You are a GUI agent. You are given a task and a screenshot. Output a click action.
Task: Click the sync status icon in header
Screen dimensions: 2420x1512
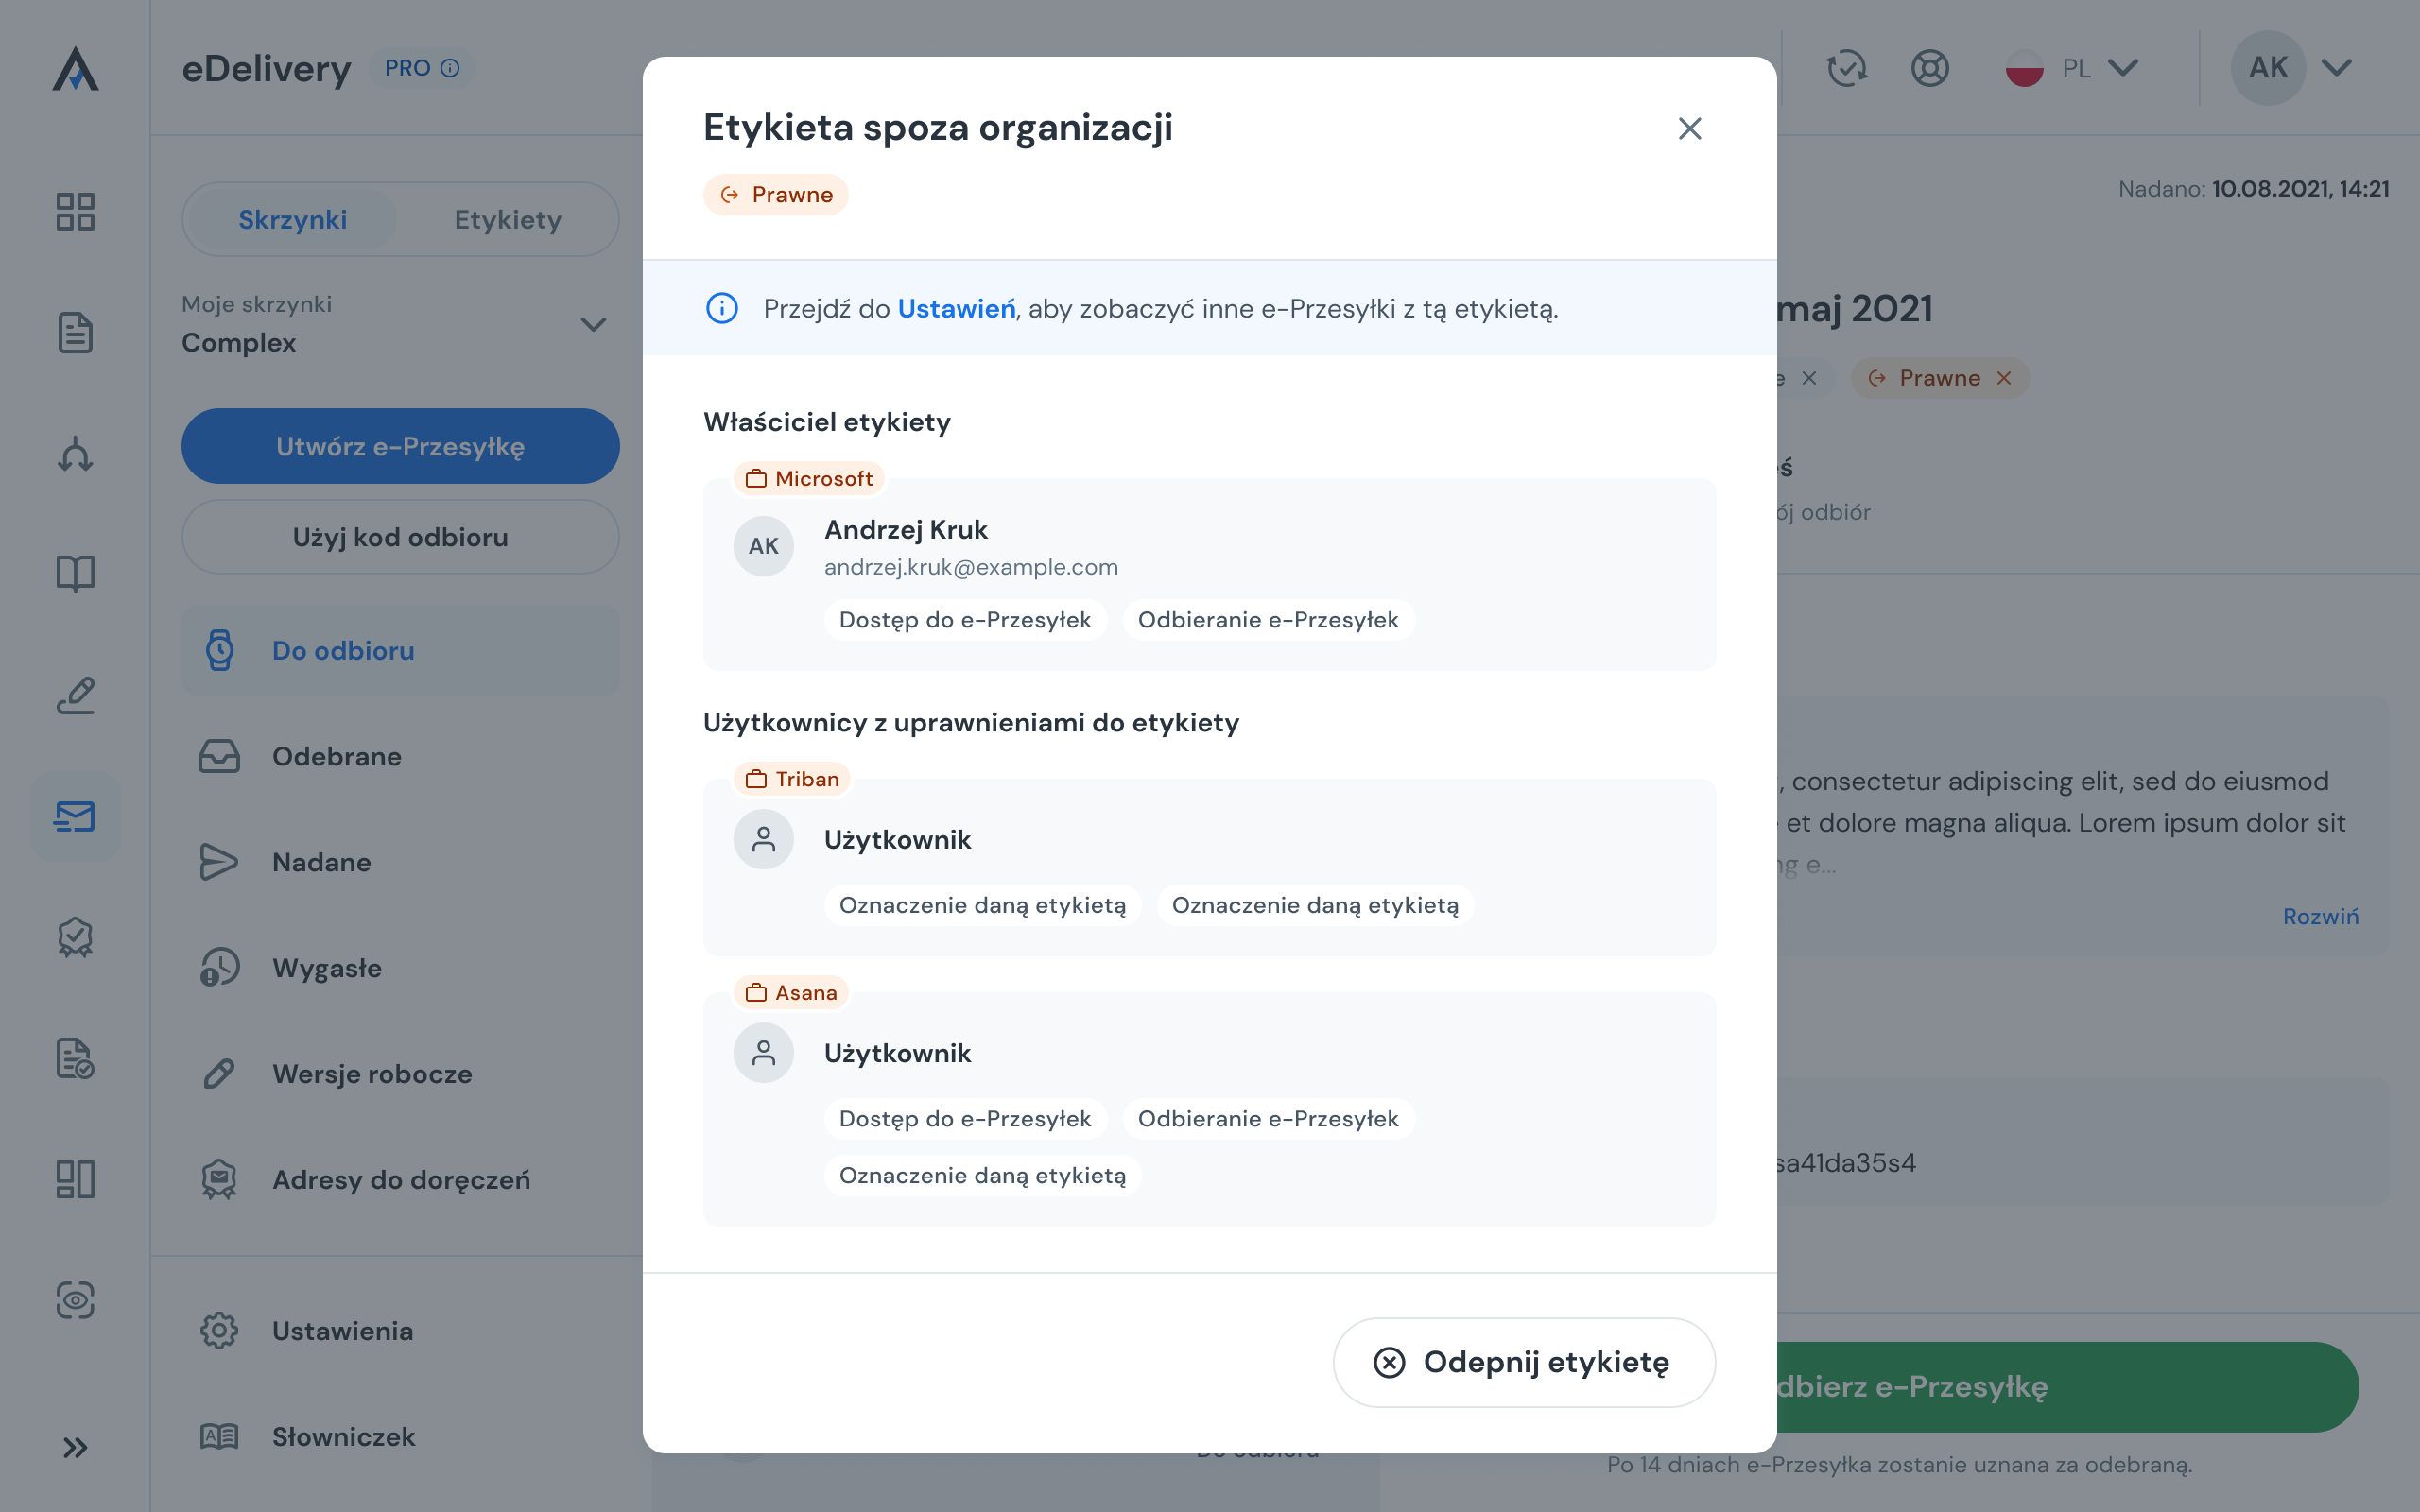1847,68
